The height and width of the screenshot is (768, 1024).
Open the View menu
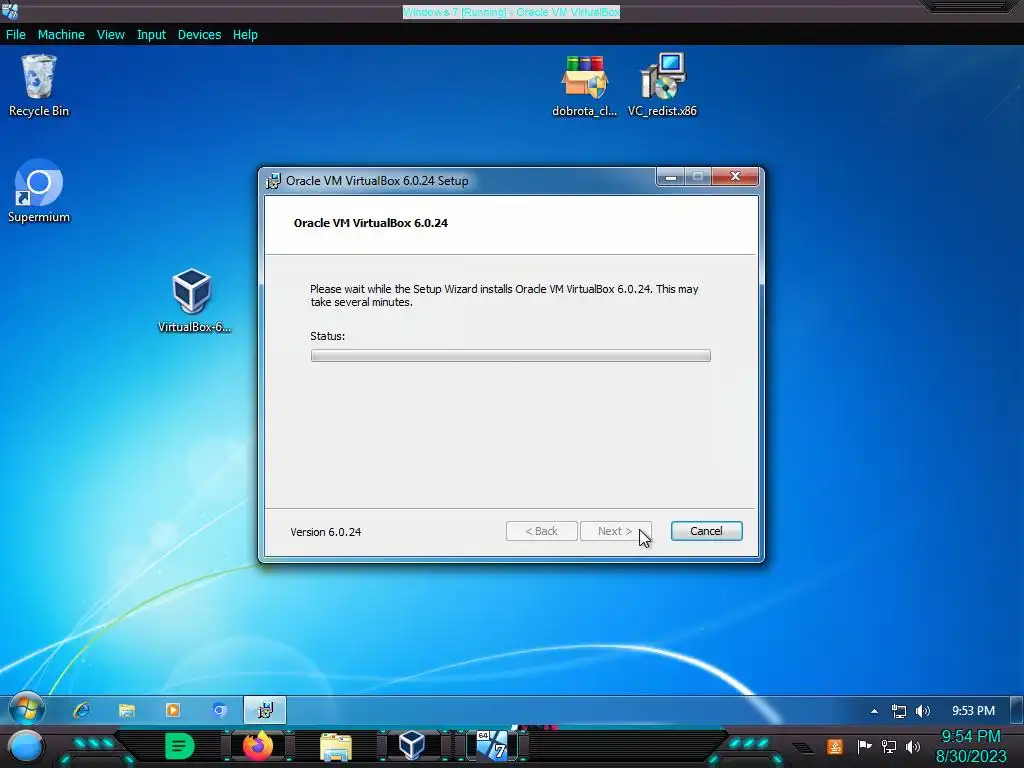[x=110, y=35]
